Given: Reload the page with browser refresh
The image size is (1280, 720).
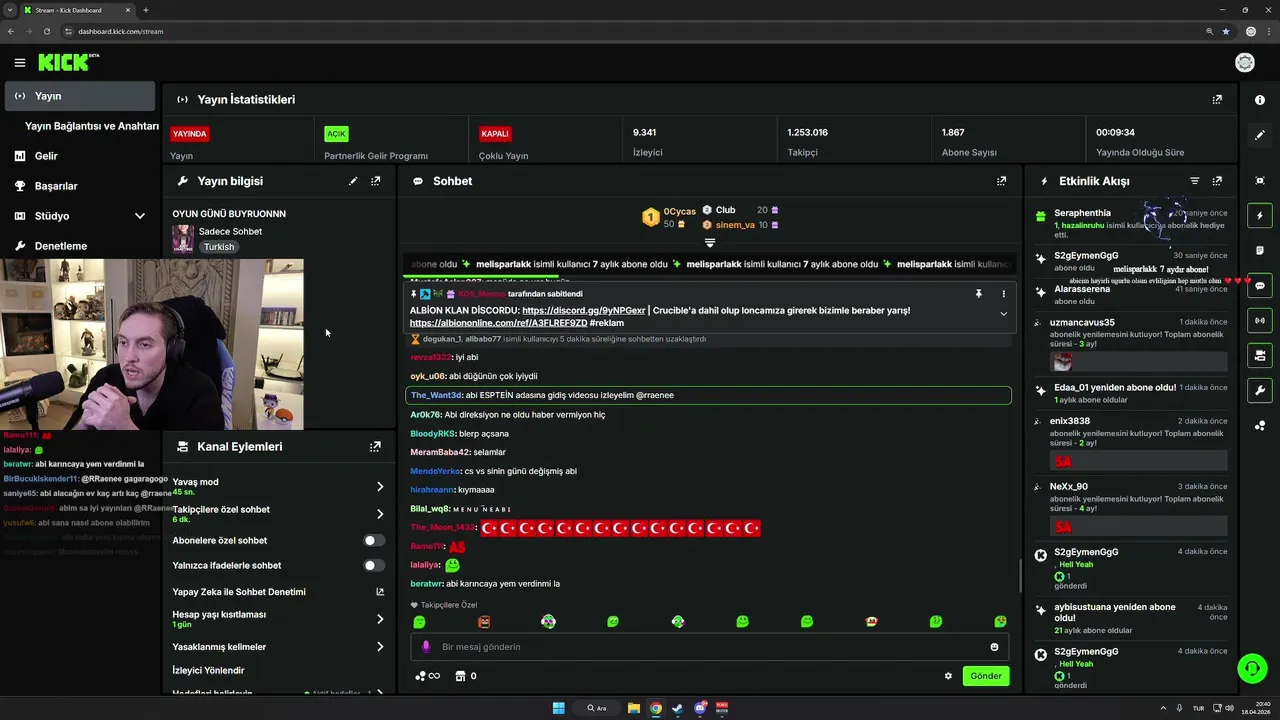Looking at the screenshot, I should [x=46, y=31].
